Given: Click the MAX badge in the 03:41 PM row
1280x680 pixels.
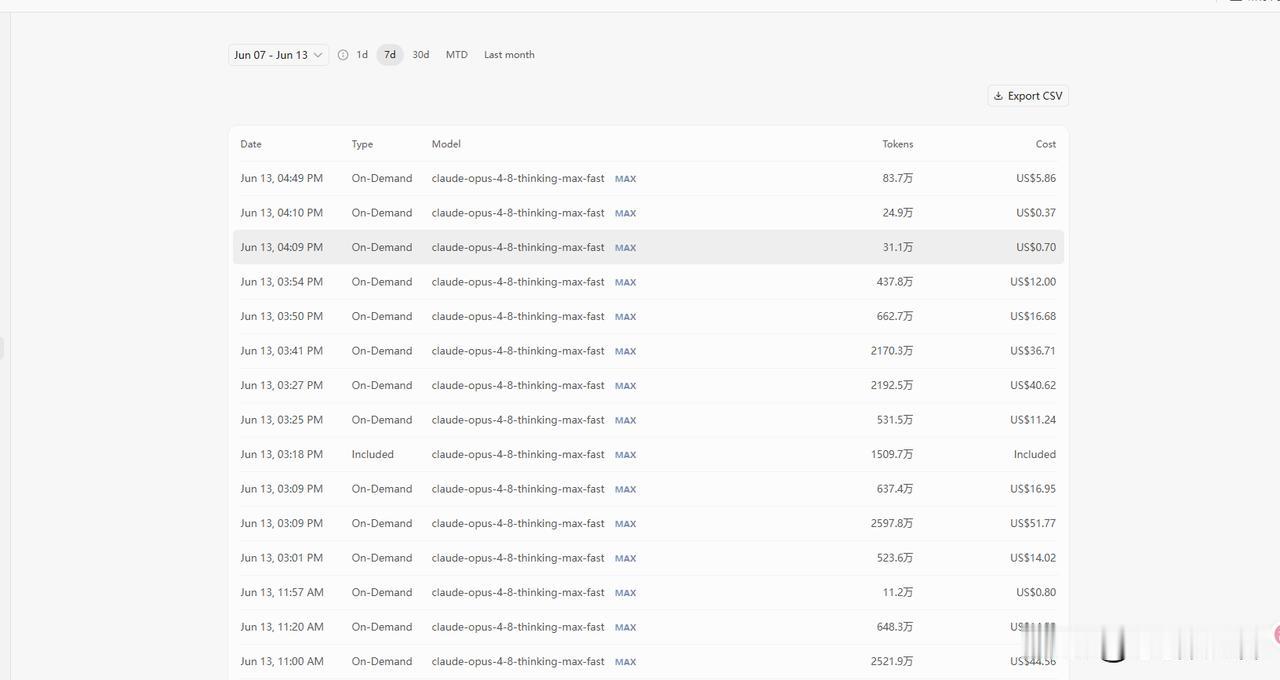Looking at the screenshot, I should pos(625,351).
